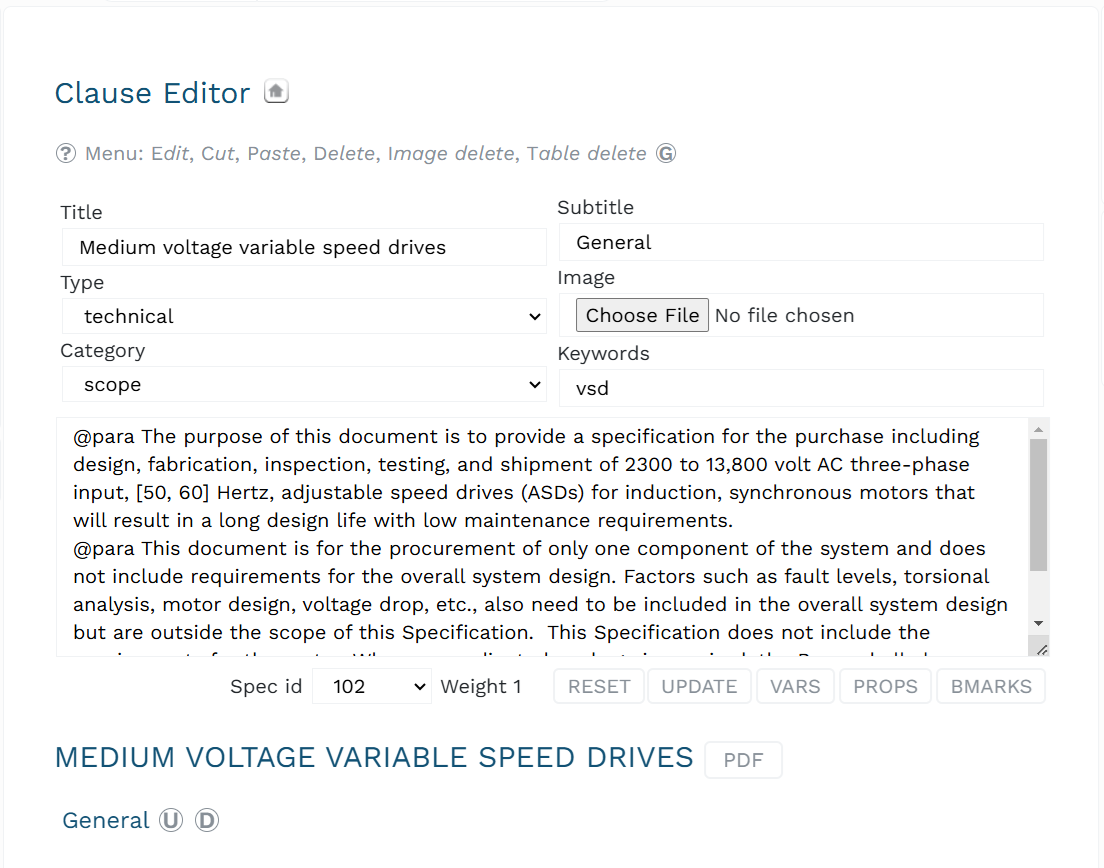Click the home icon beside Clause Editor
The height and width of the screenshot is (868, 1104).
[276, 92]
